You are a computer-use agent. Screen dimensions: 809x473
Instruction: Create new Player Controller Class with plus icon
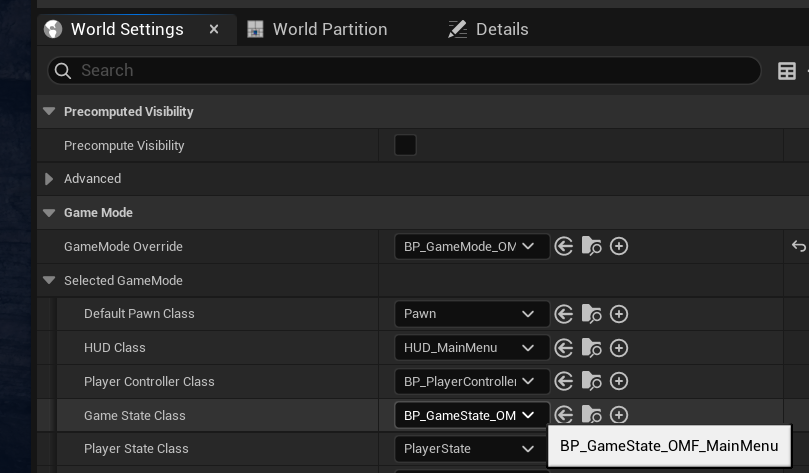tap(619, 382)
